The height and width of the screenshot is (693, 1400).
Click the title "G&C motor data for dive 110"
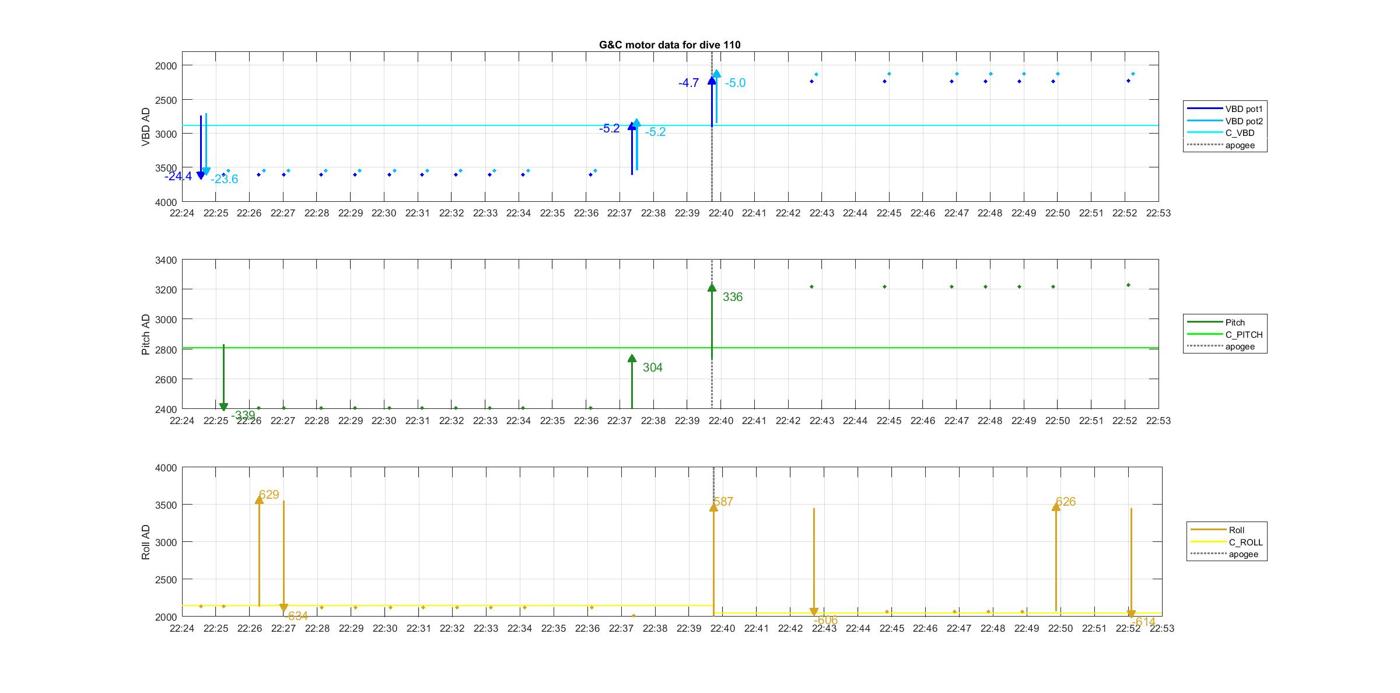pos(670,45)
